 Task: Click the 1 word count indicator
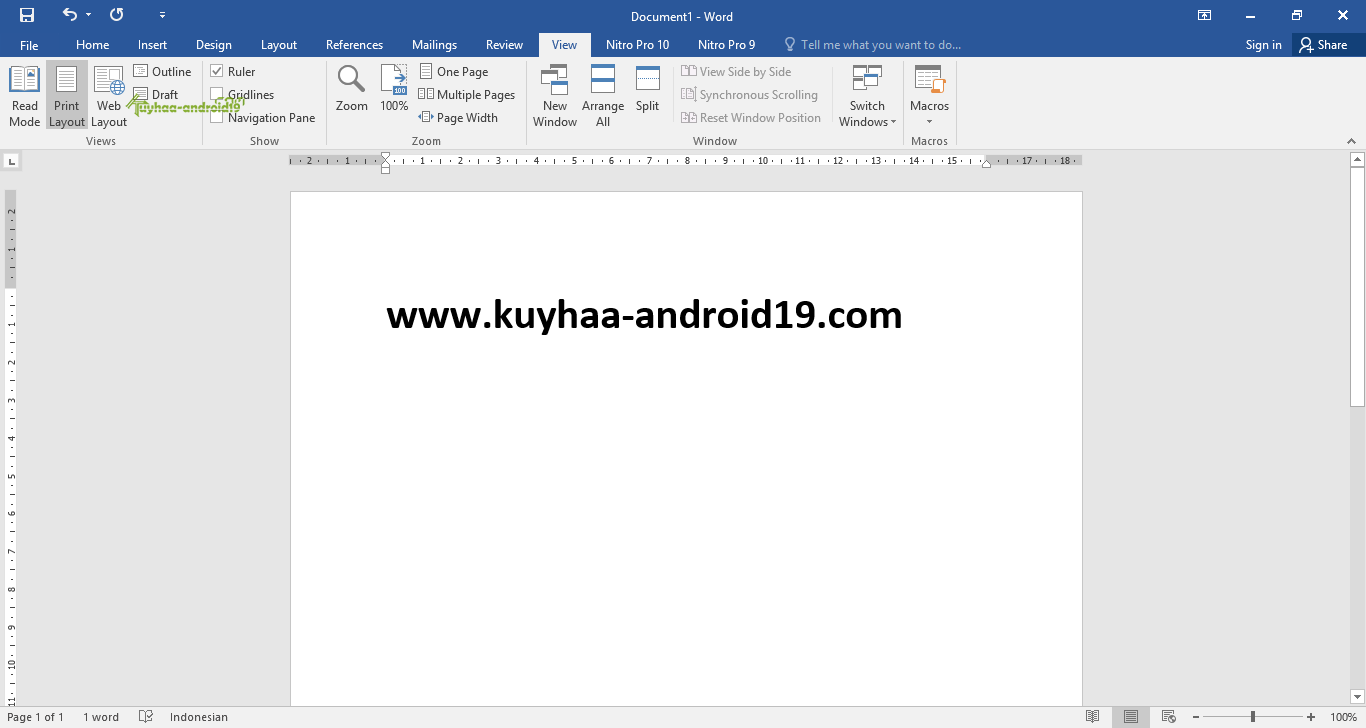pos(101,717)
